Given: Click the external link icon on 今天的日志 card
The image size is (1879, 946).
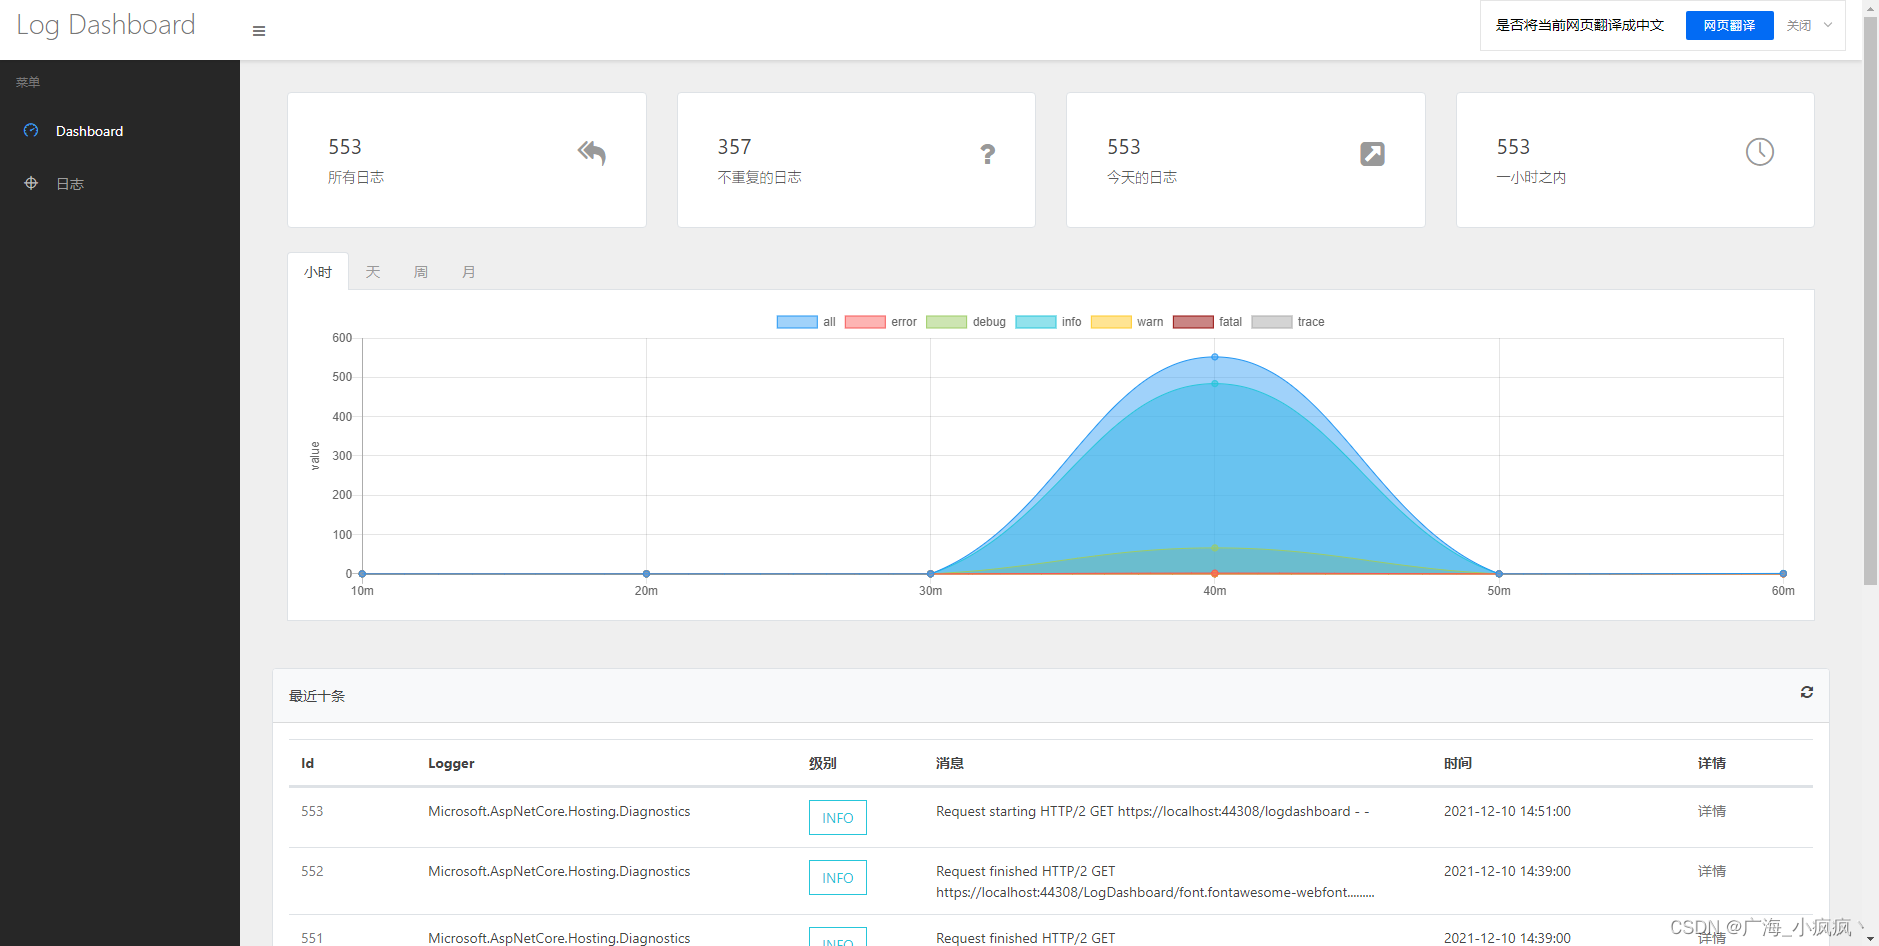Looking at the screenshot, I should [x=1372, y=153].
